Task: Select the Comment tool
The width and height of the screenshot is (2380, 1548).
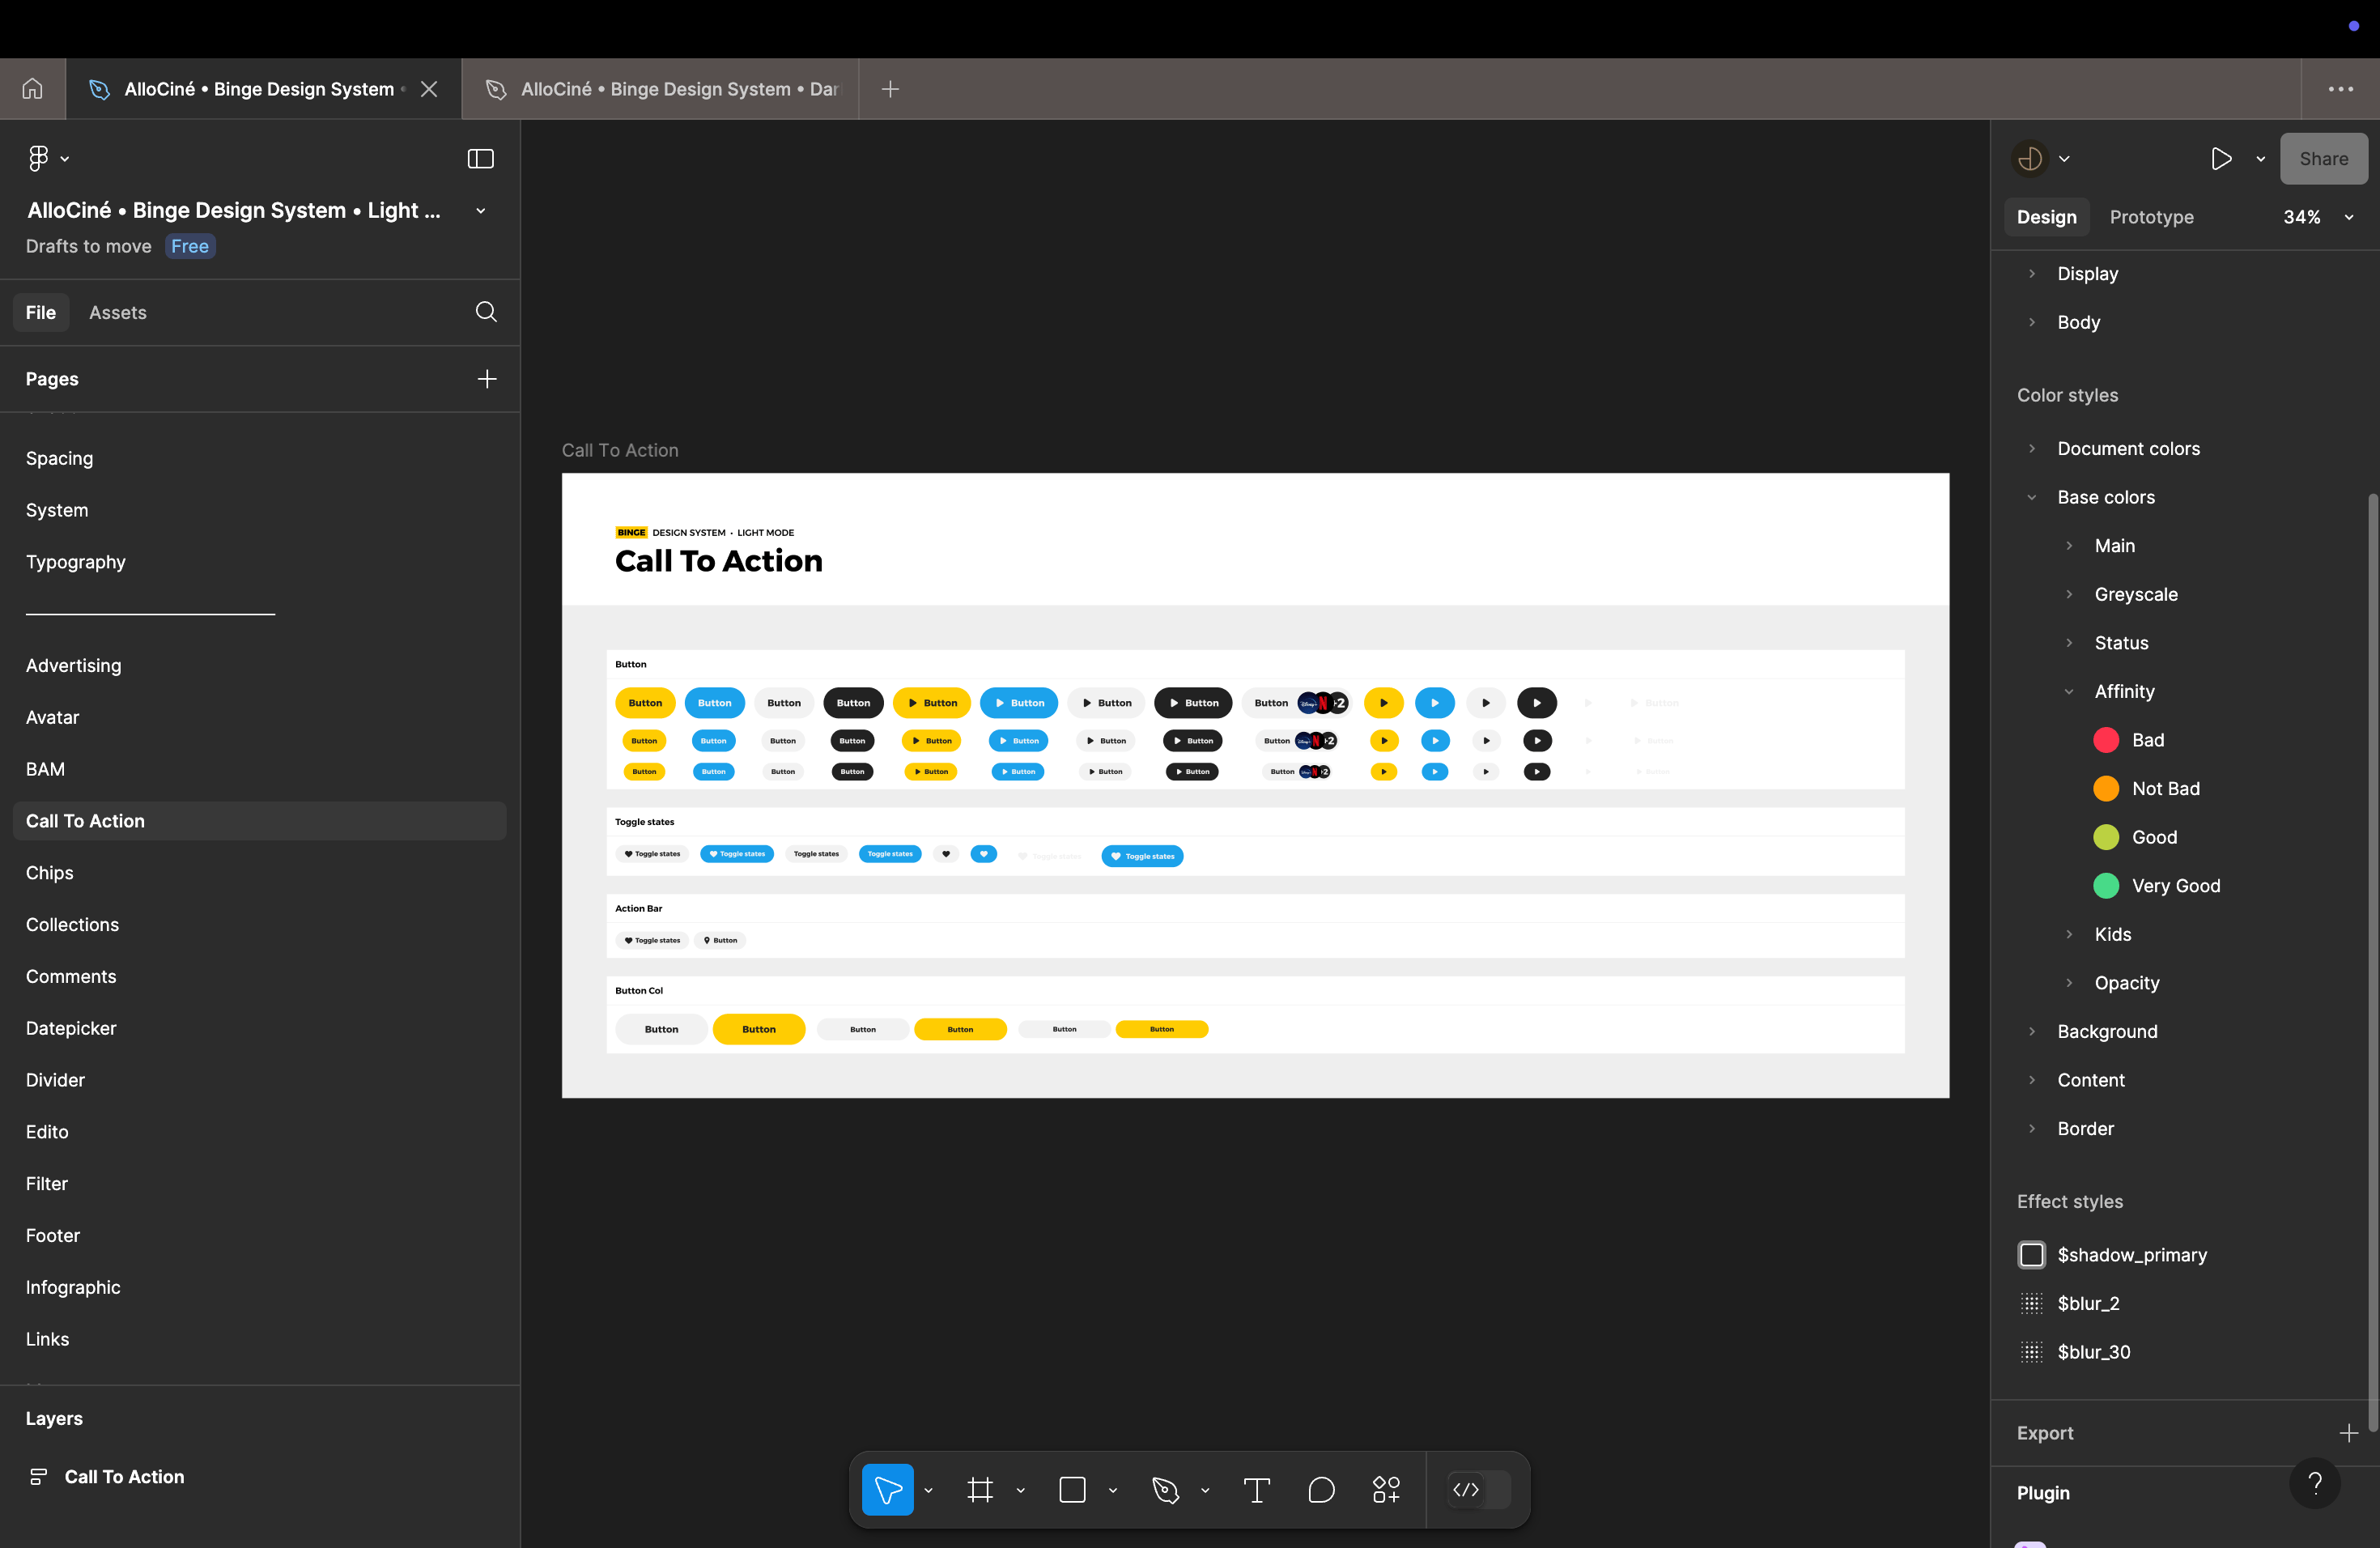Action: 1321,1490
